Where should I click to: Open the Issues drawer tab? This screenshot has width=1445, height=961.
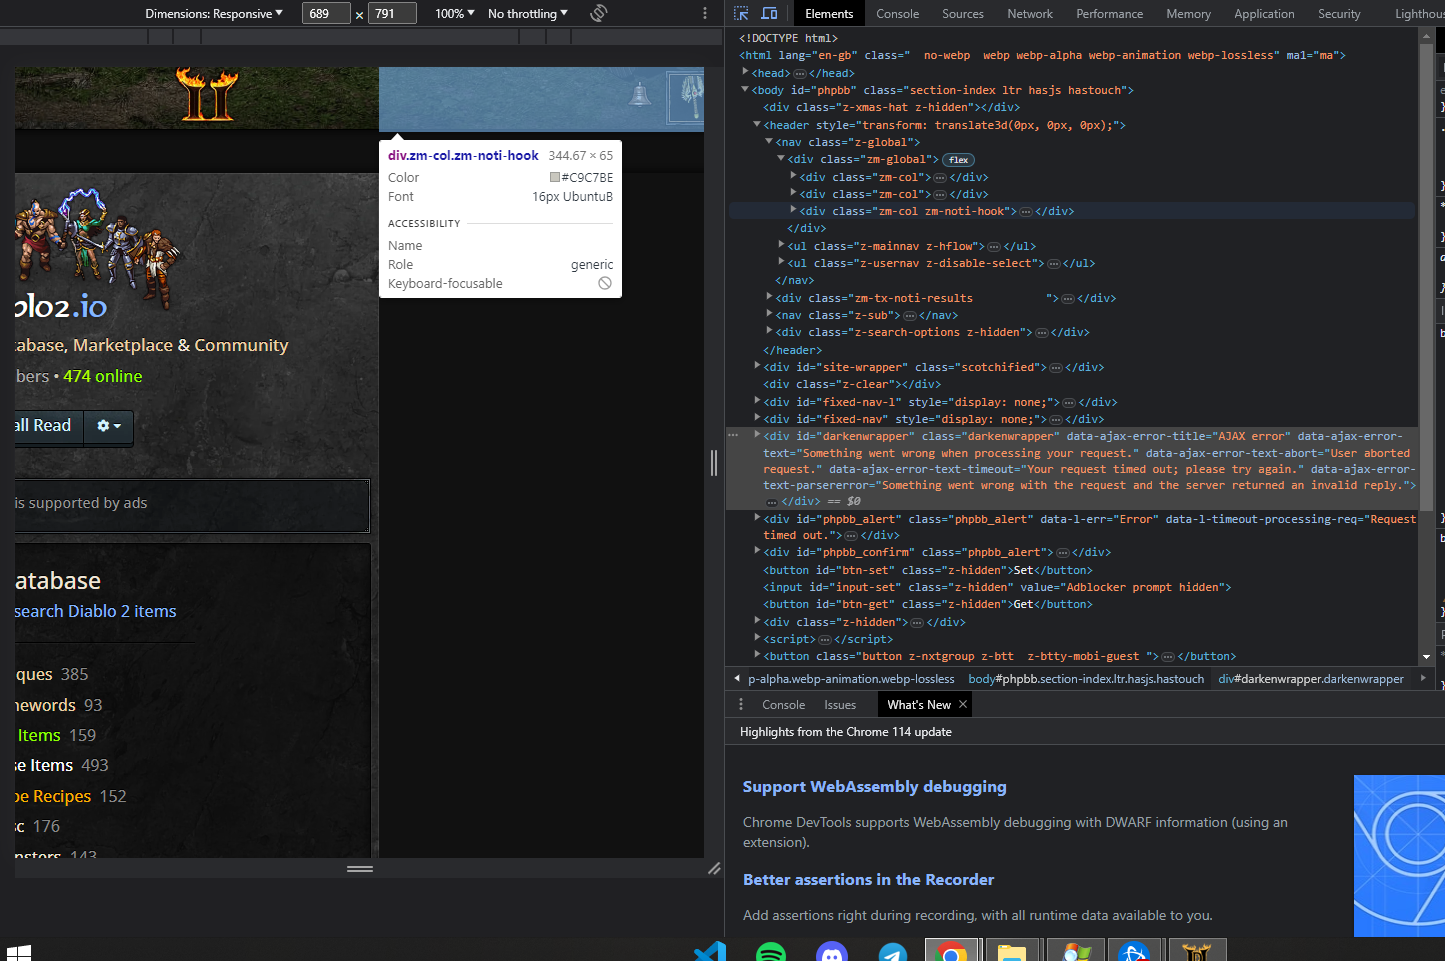coord(840,705)
